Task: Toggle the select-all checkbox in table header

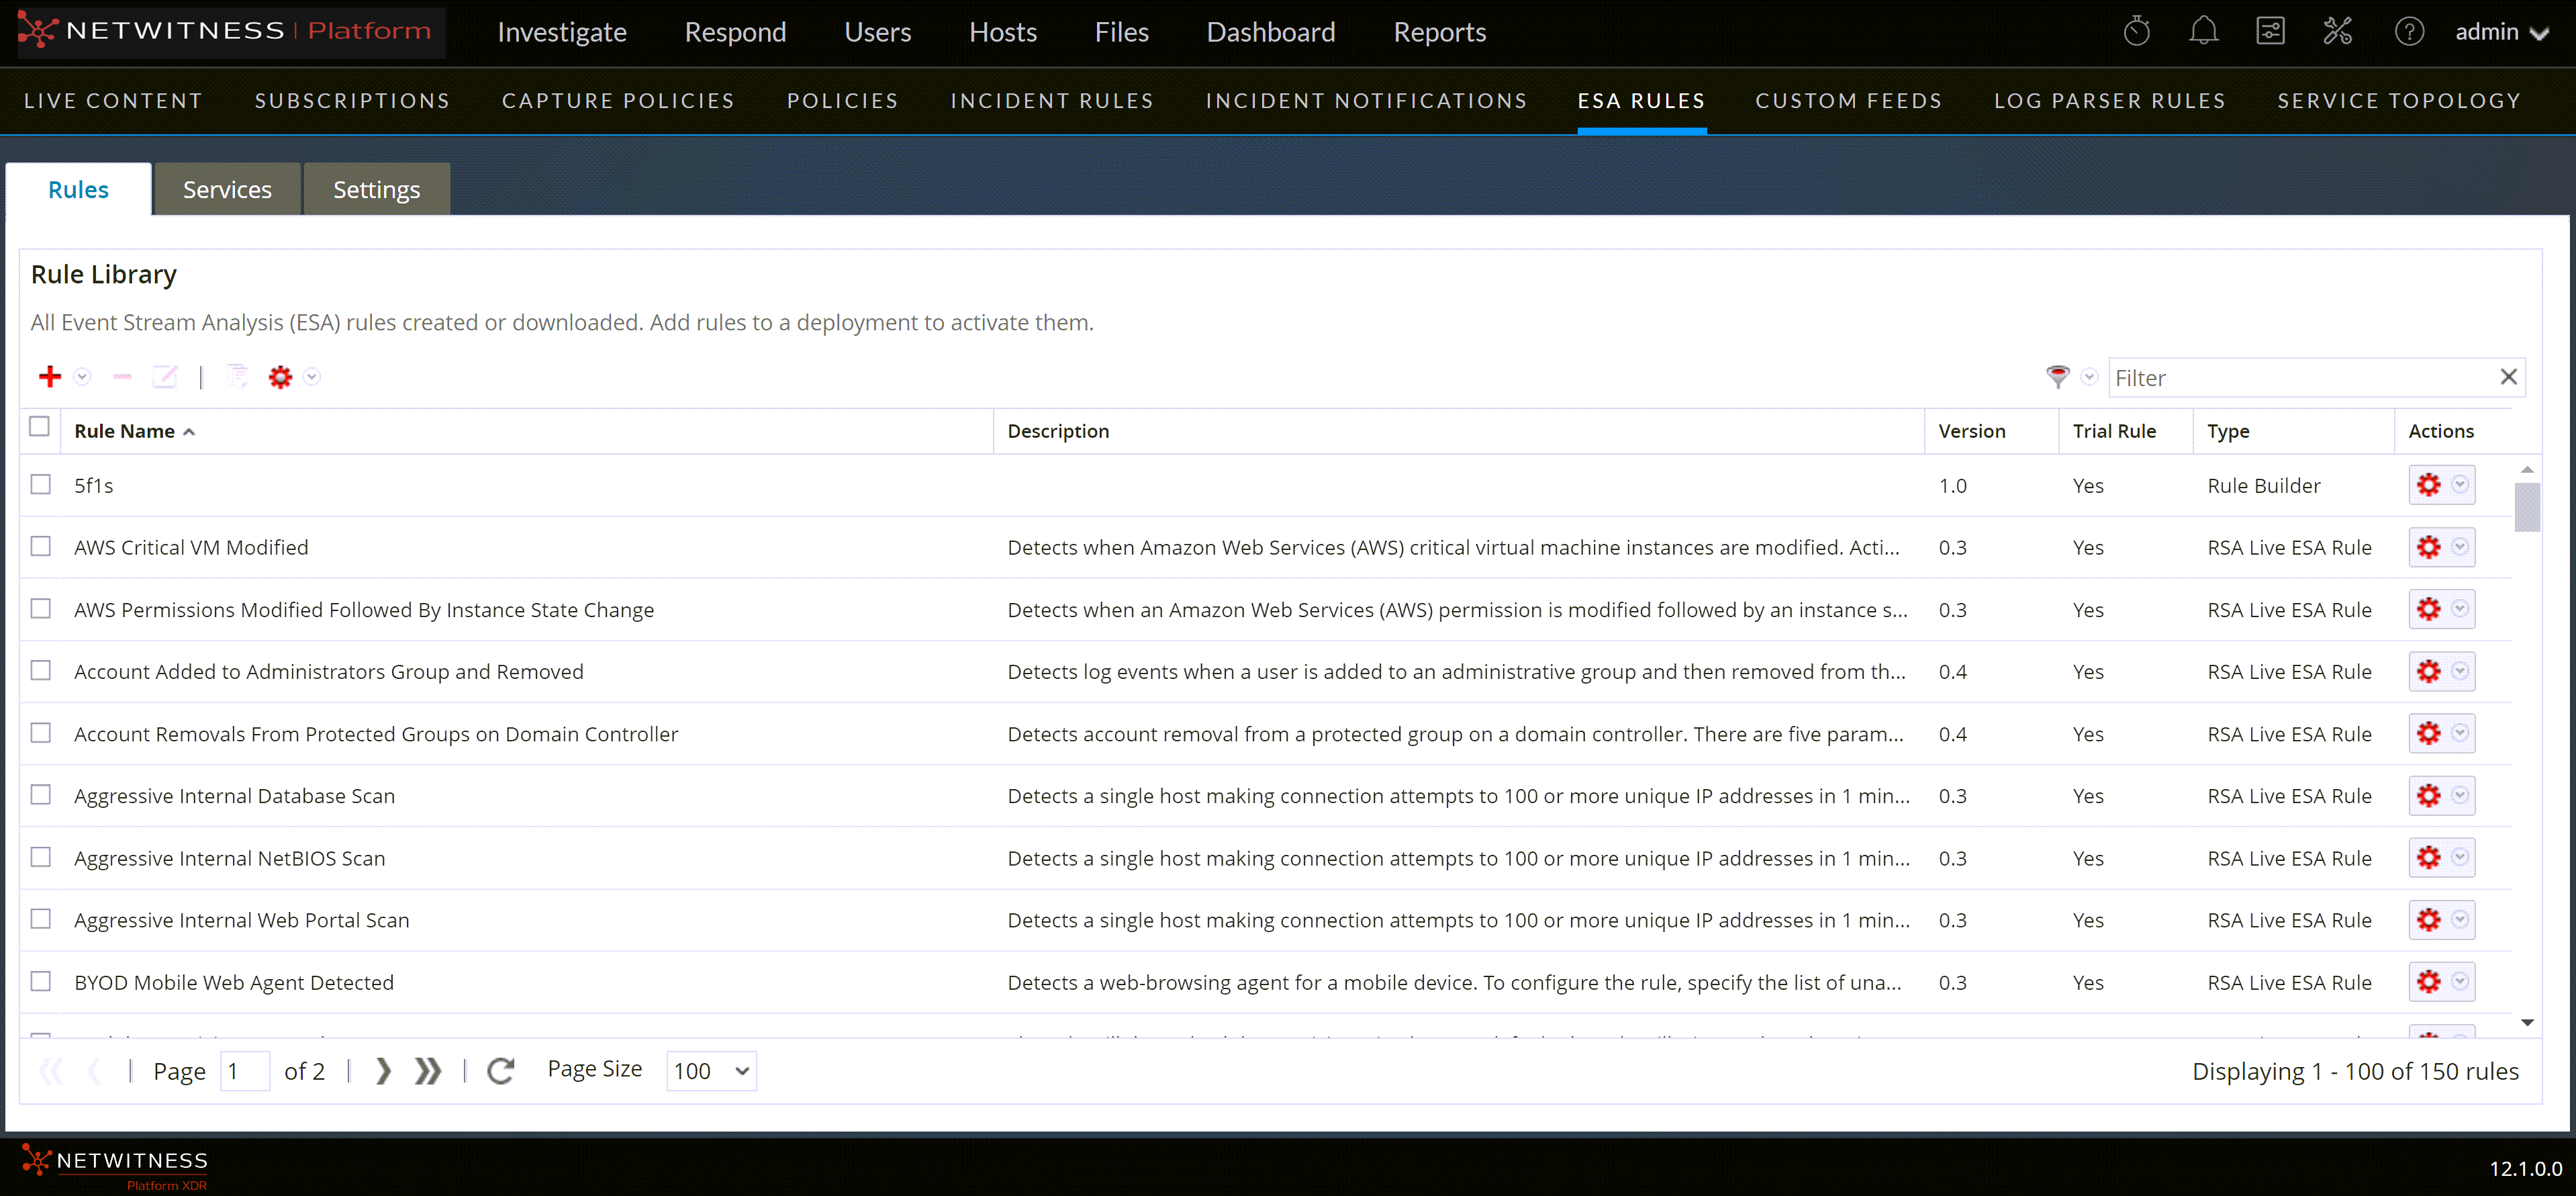Action: coord(40,427)
